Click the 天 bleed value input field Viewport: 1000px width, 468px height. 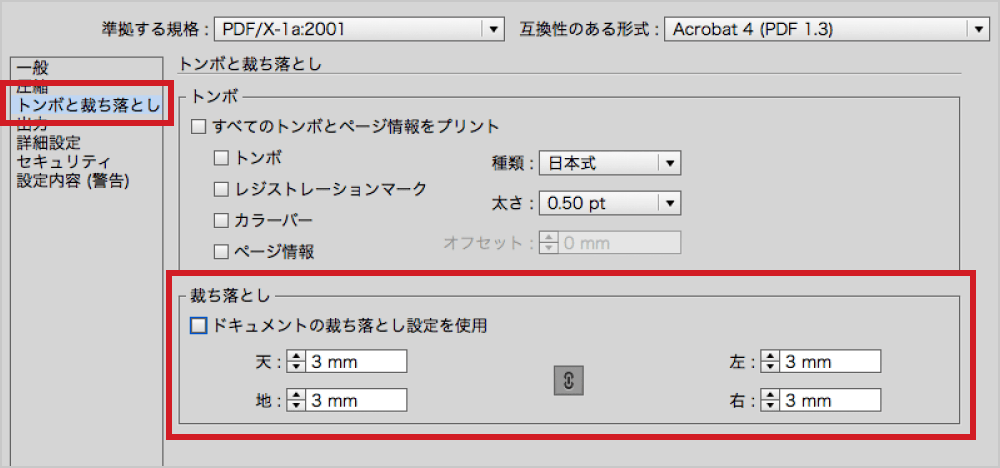pos(356,362)
